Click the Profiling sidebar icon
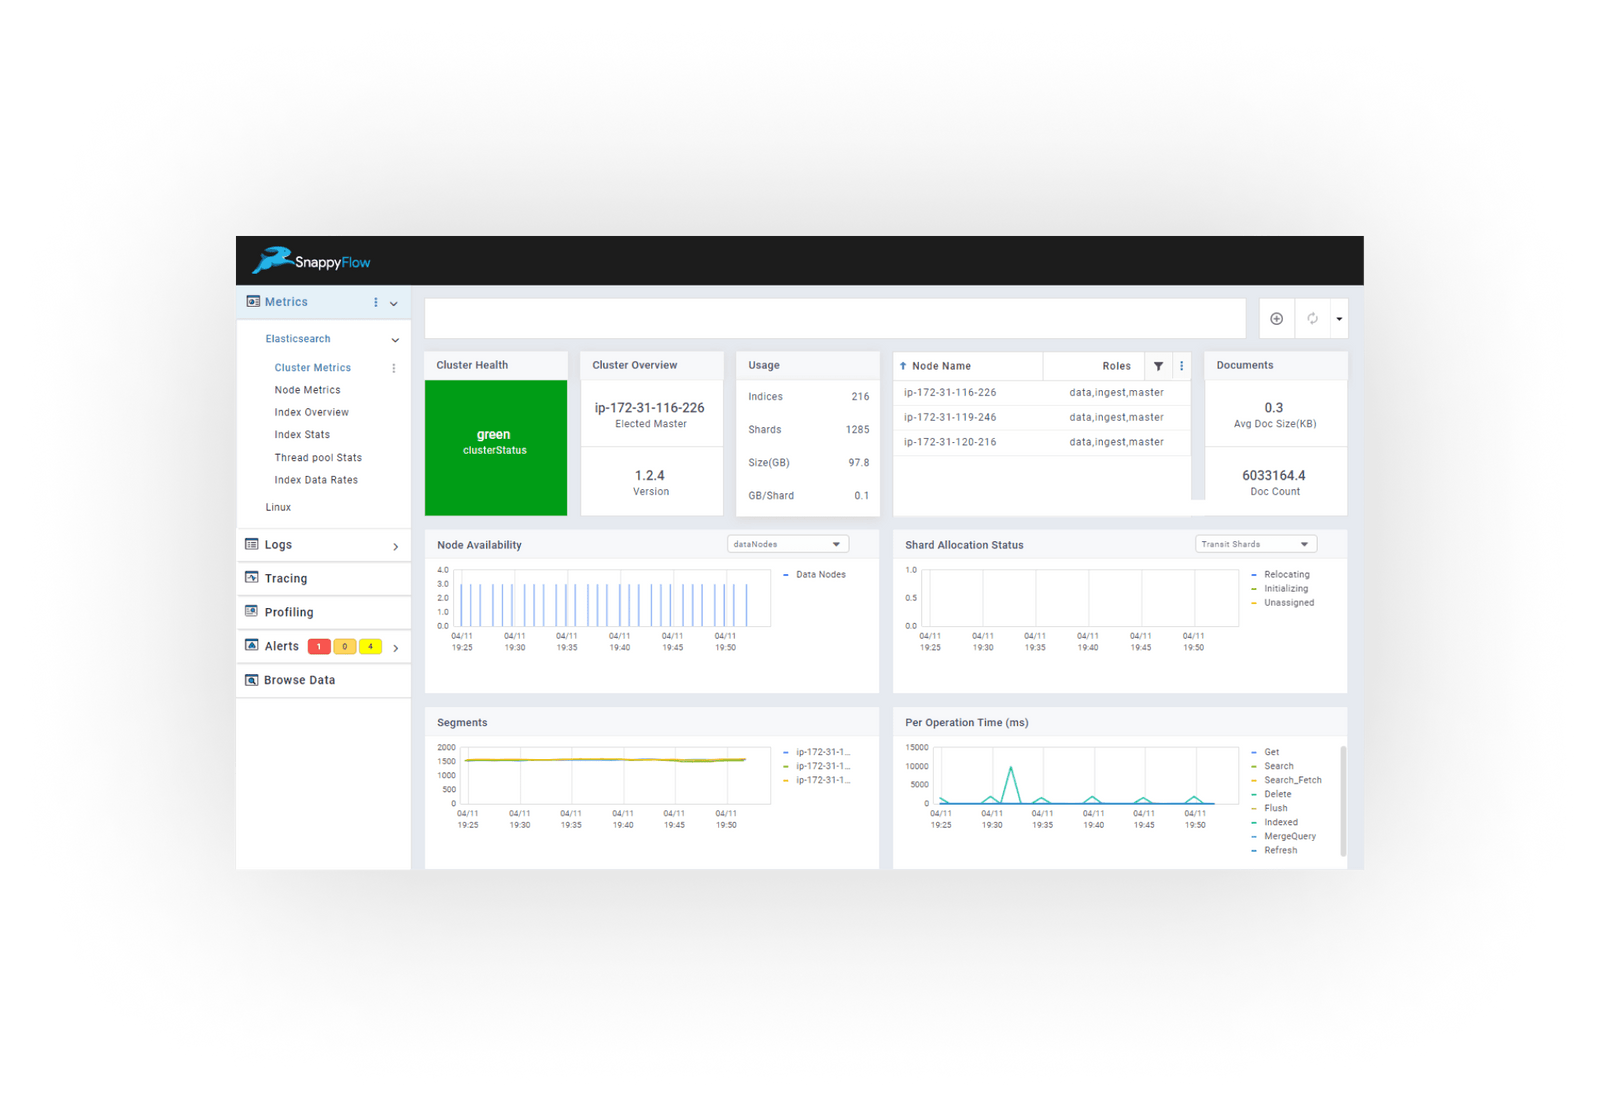The image size is (1600, 1106). coord(251,611)
